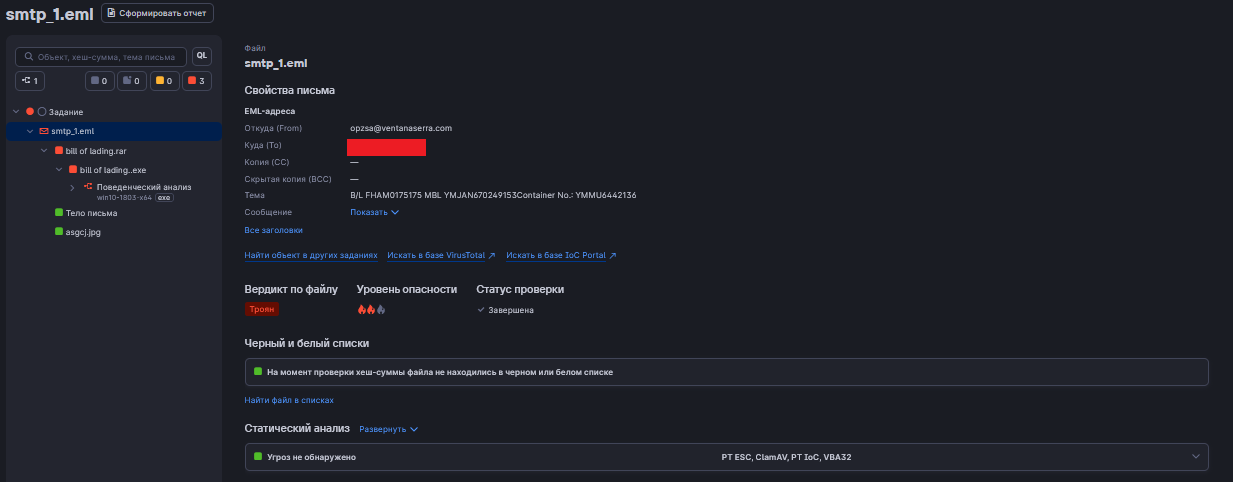Click the hollow circle icon beside Задание

(x=42, y=112)
